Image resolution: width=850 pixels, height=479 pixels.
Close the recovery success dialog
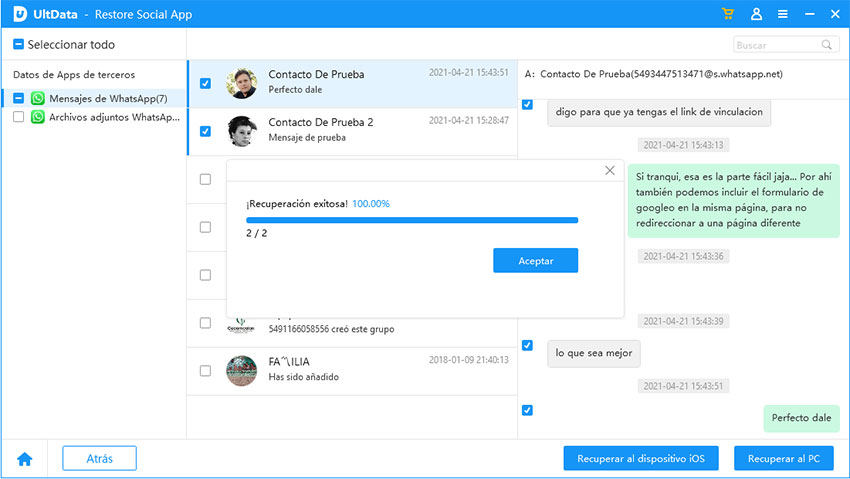coord(610,170)
